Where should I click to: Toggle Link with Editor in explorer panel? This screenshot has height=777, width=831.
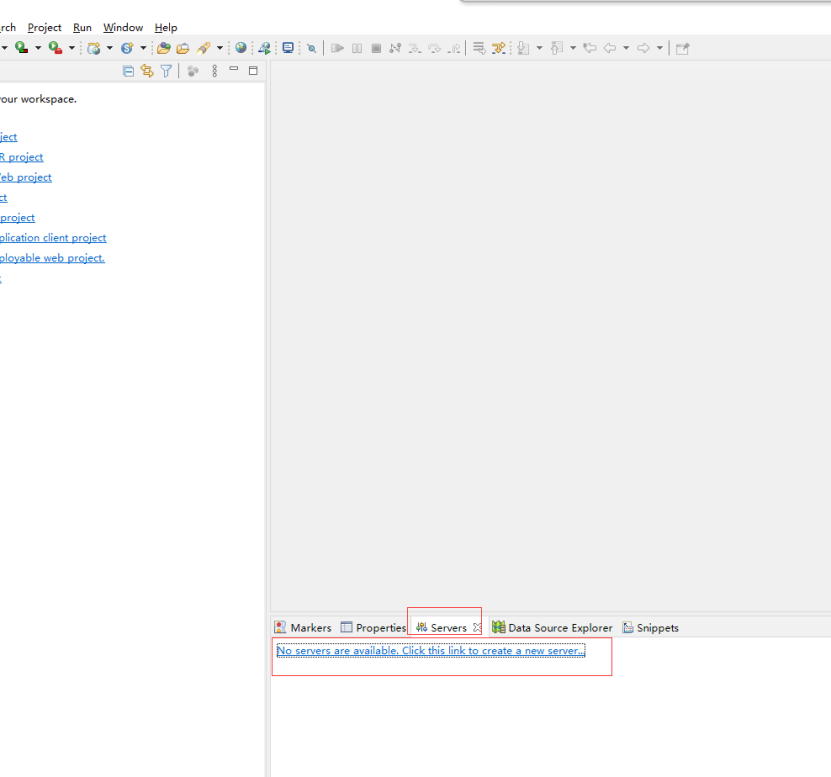[x=147, y=71]
